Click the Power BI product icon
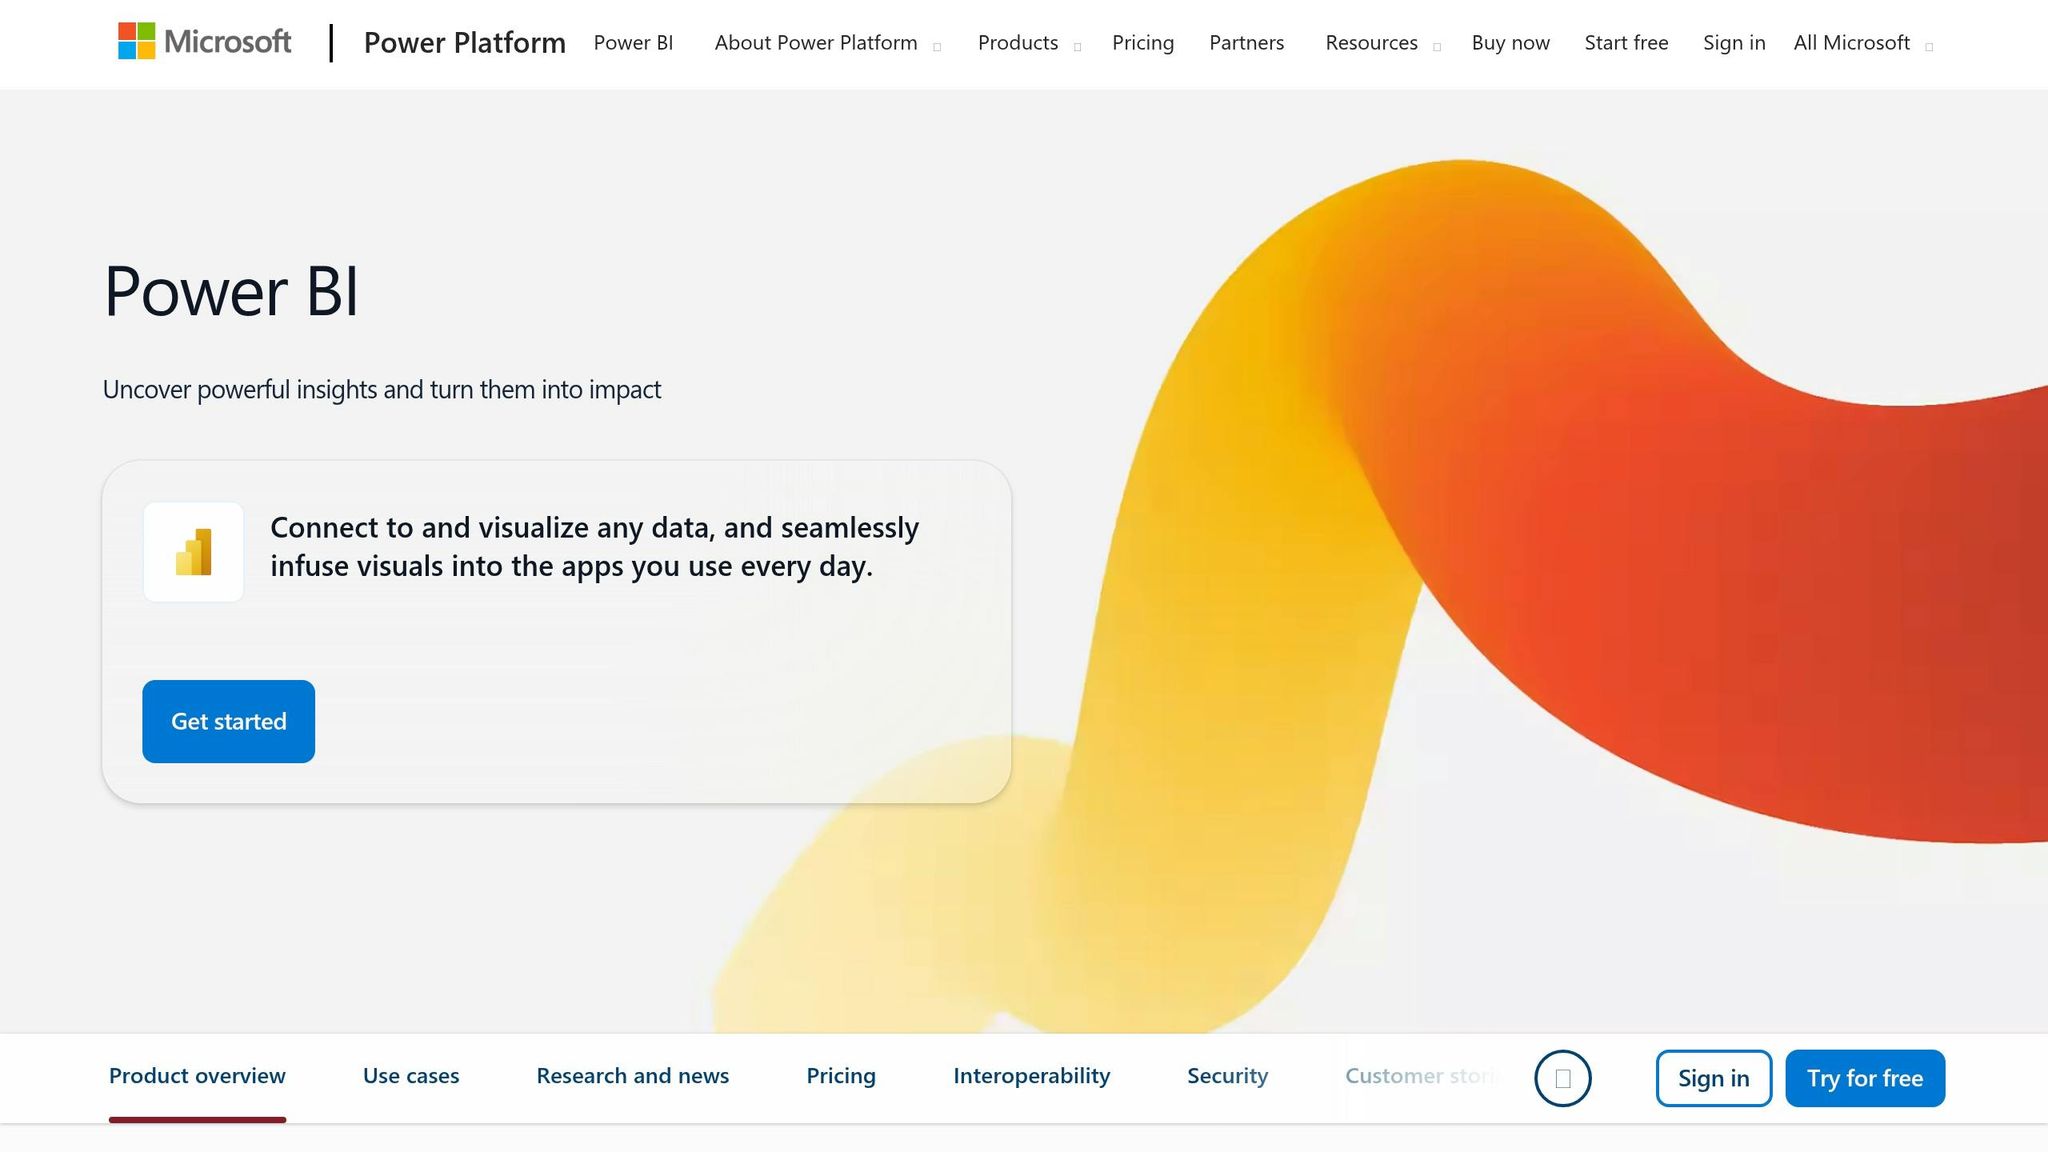The height and width of the screenshot is (1152, 2048). pos(194,551)
